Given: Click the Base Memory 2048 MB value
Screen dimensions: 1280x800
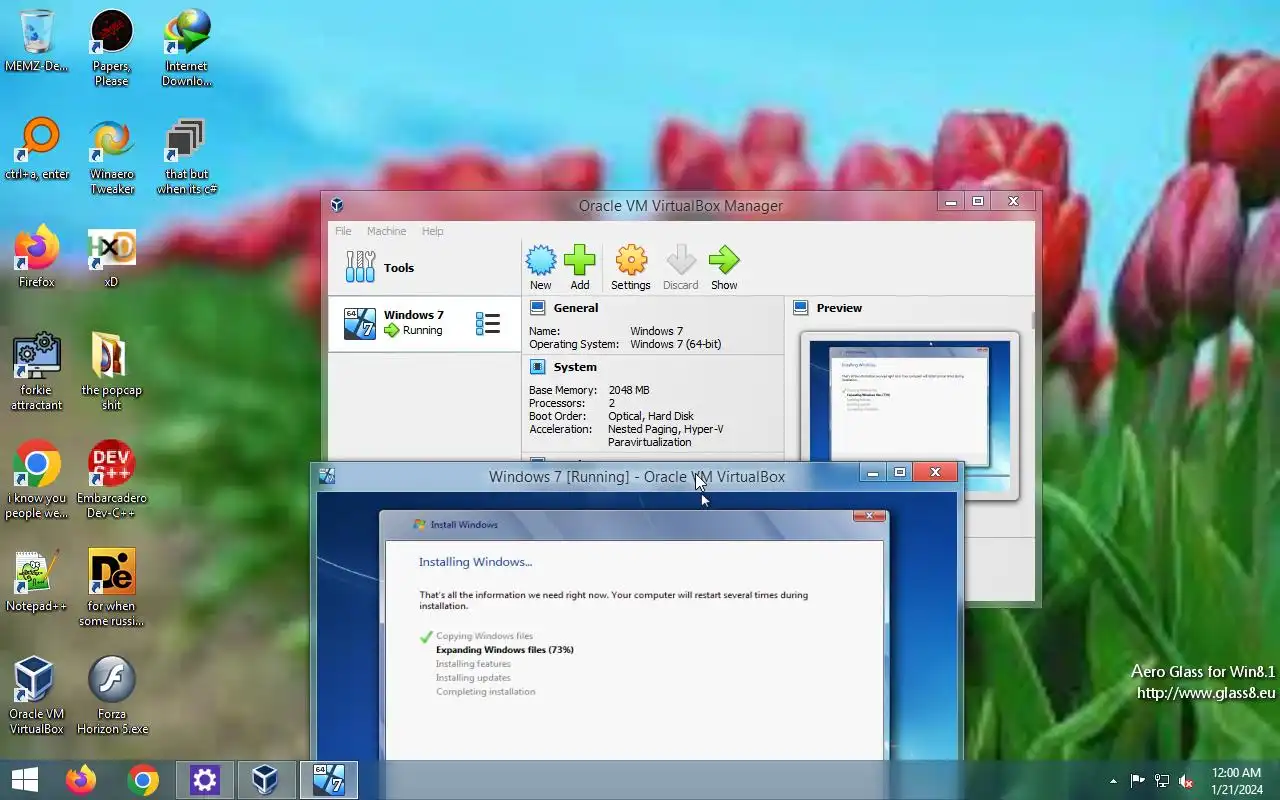Looking at the screenshot, I should coord(629,390).
